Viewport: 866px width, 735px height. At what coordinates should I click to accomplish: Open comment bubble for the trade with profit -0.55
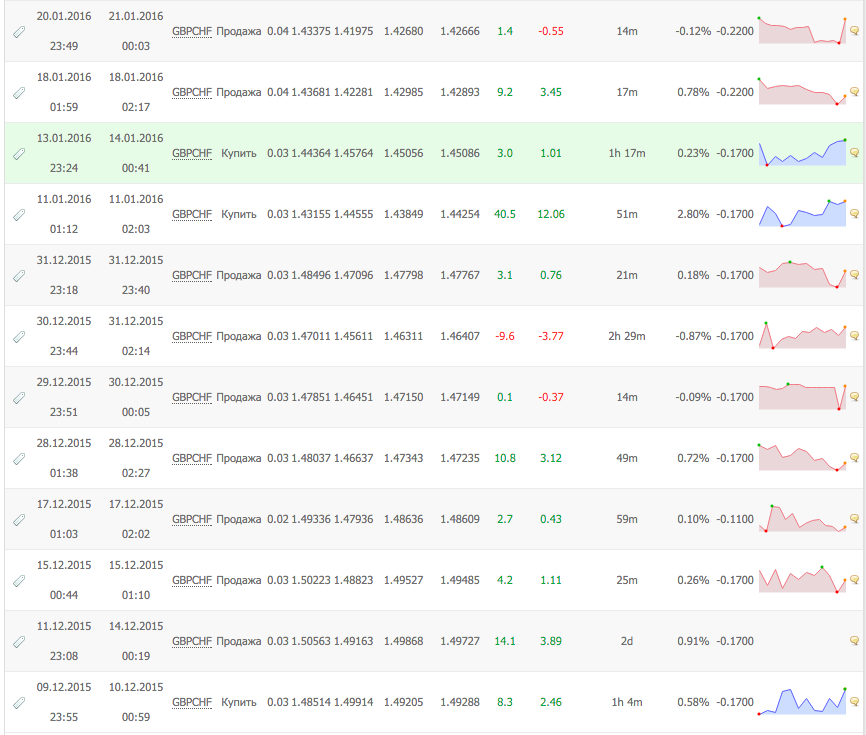(854, 31)
